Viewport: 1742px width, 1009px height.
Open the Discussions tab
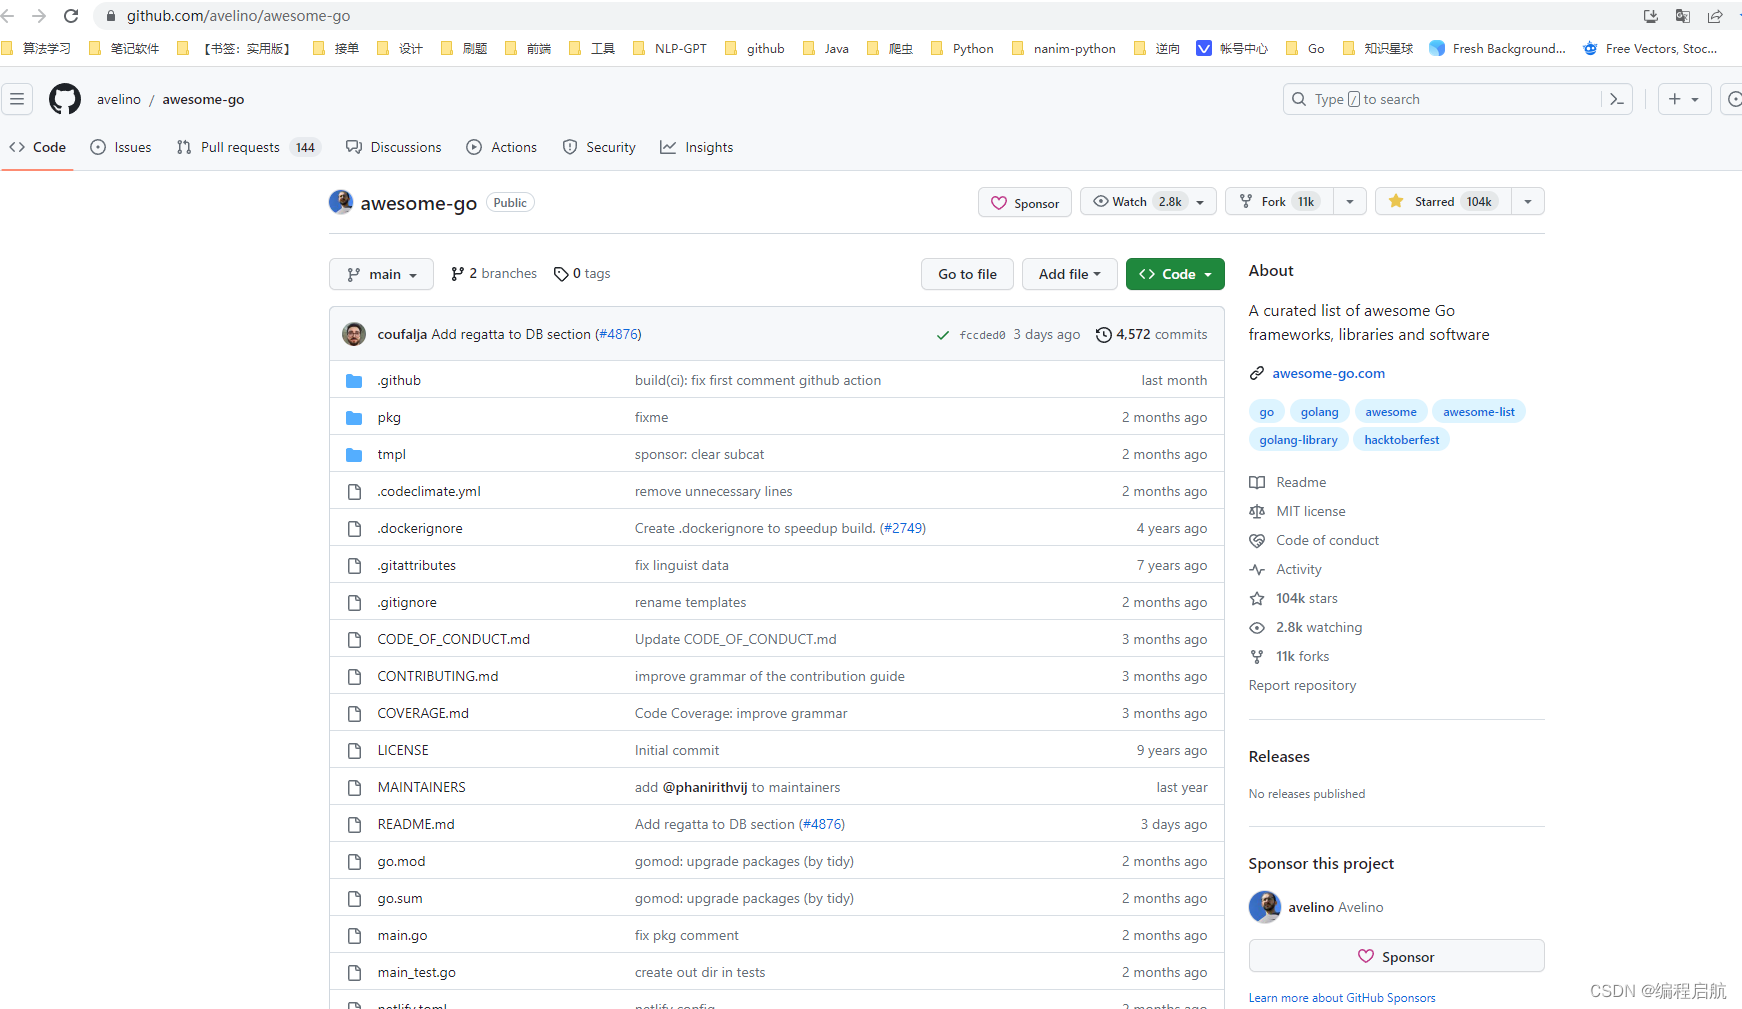(394, 147)
